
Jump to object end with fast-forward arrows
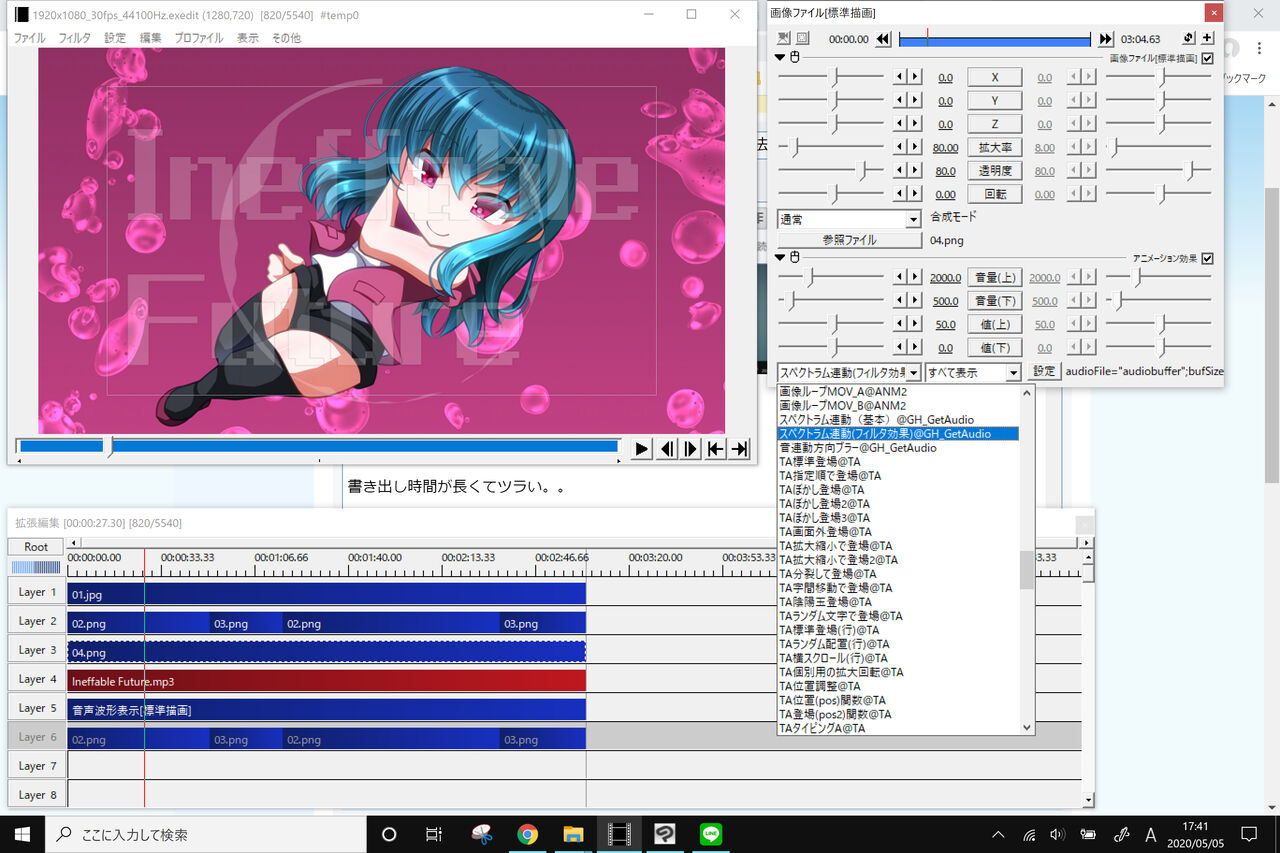(x=1105, y=39)
